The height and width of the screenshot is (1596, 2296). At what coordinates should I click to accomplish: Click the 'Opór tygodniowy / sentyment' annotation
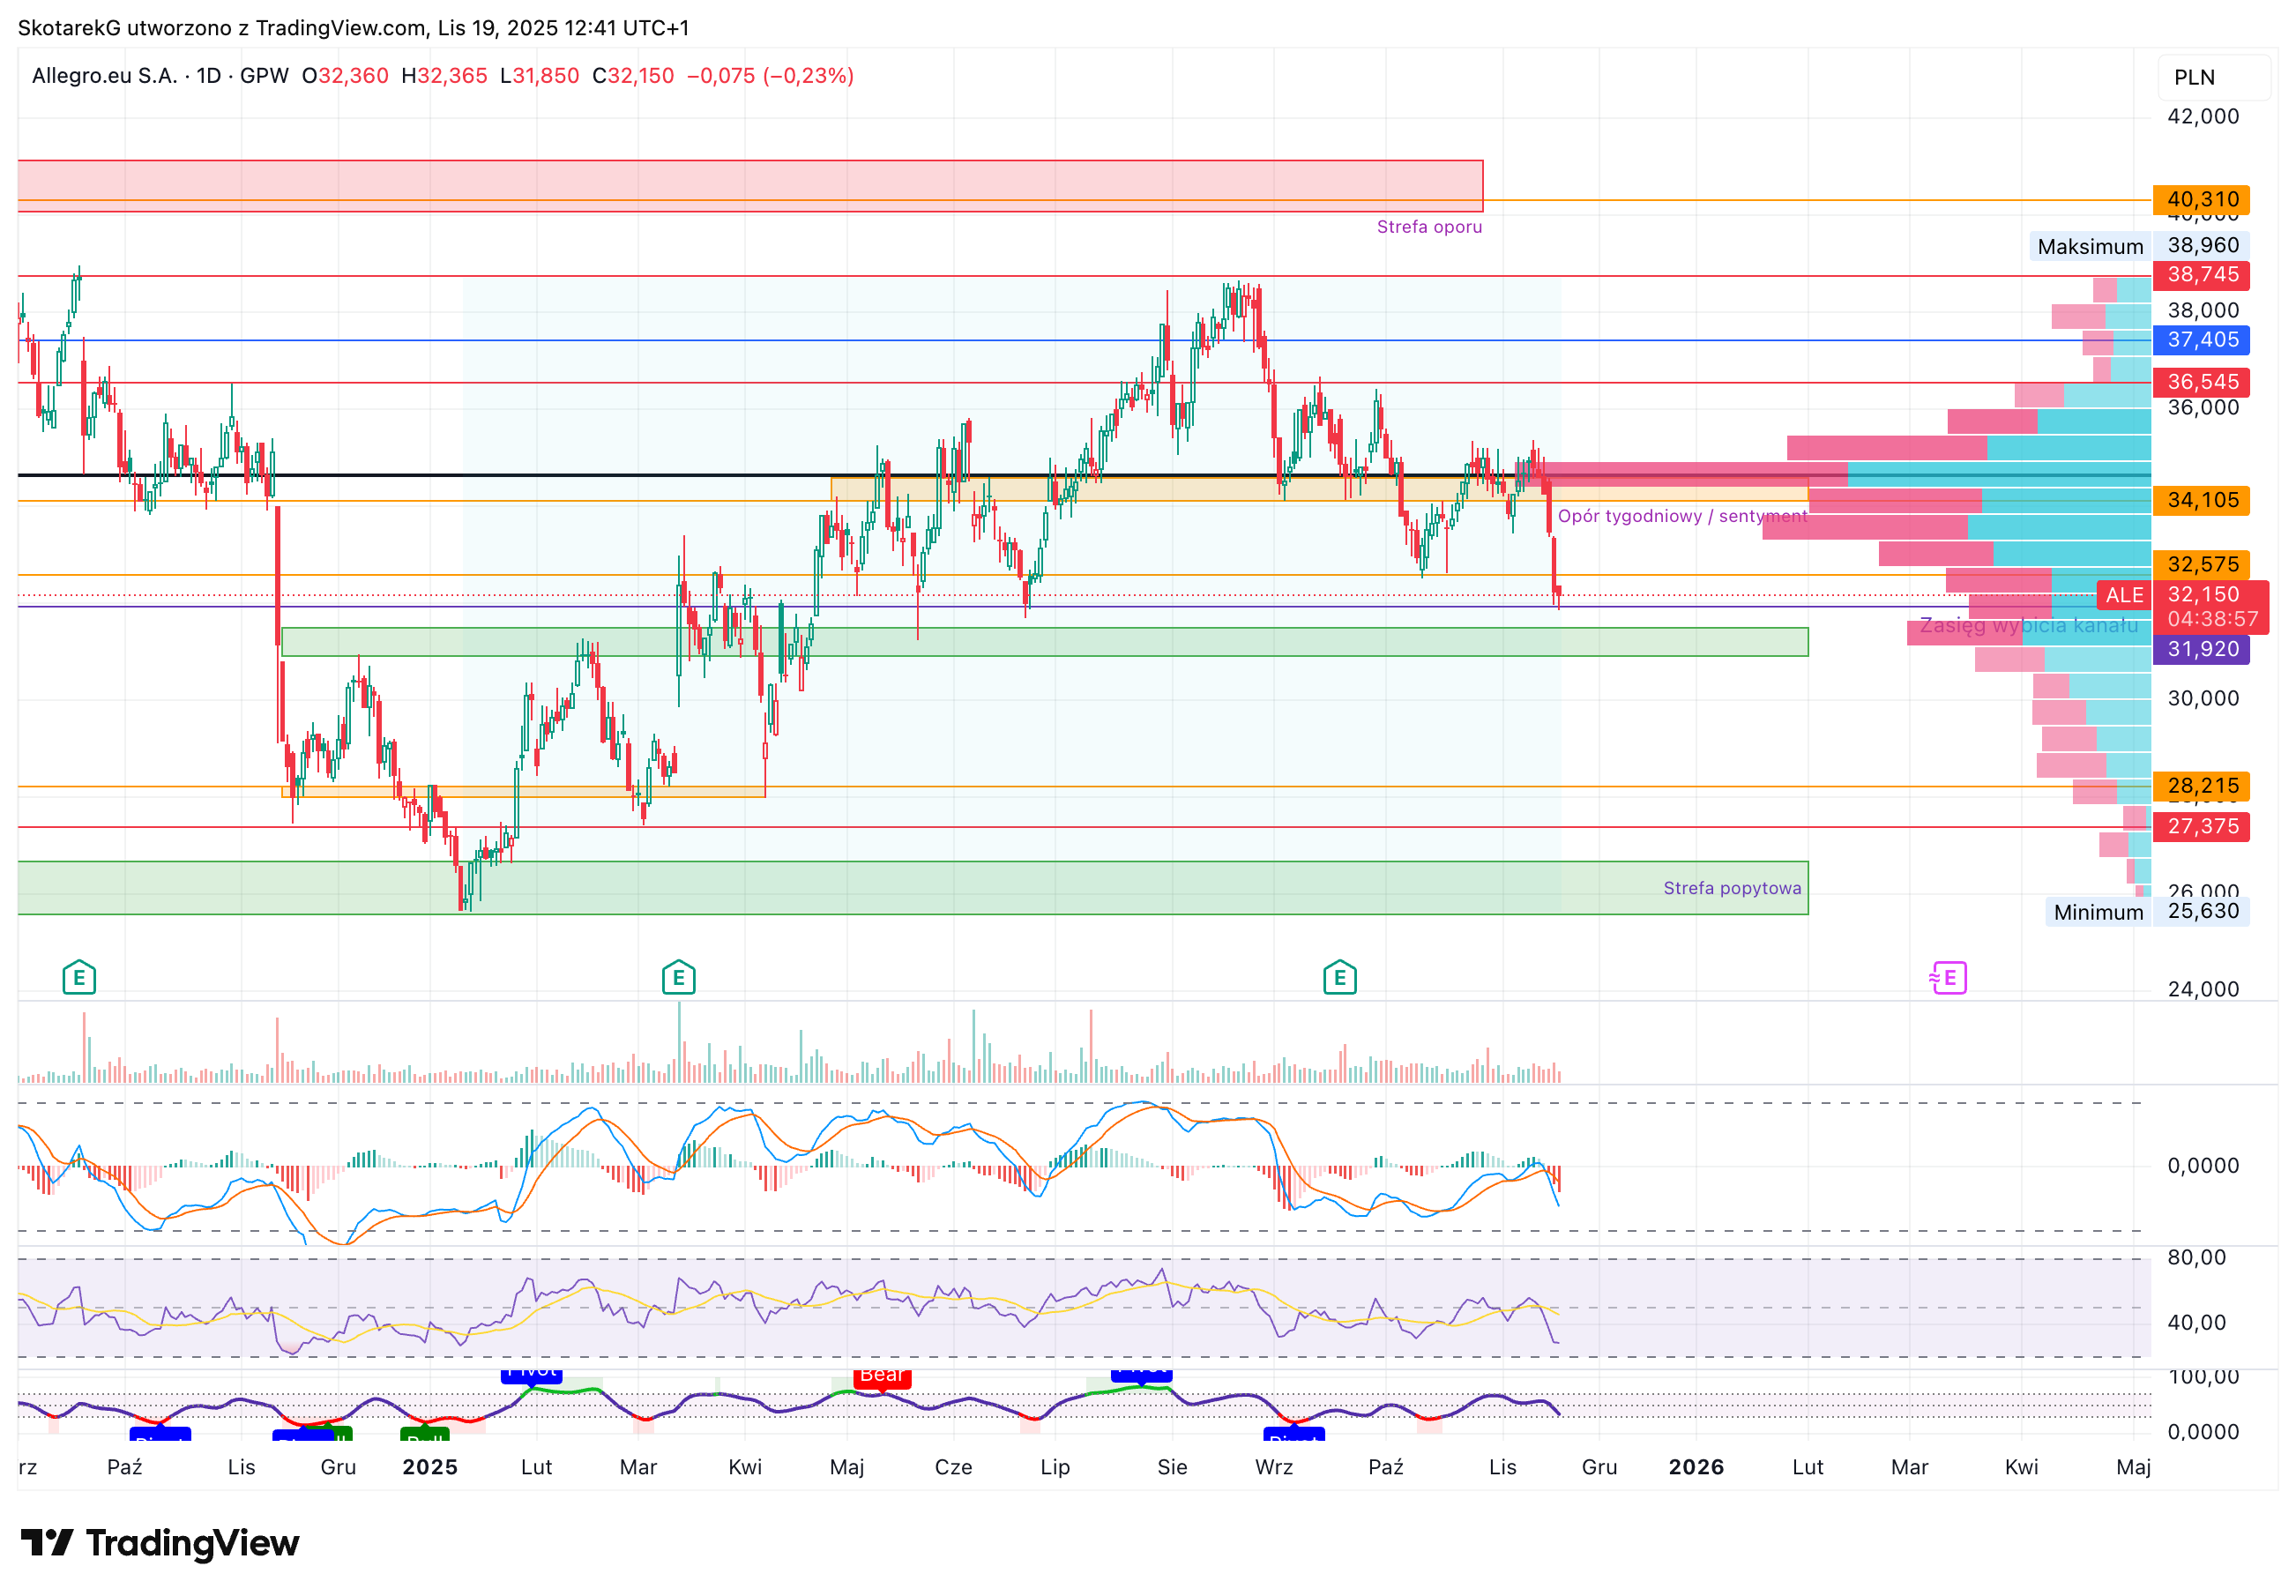[x=1682, y=516]
